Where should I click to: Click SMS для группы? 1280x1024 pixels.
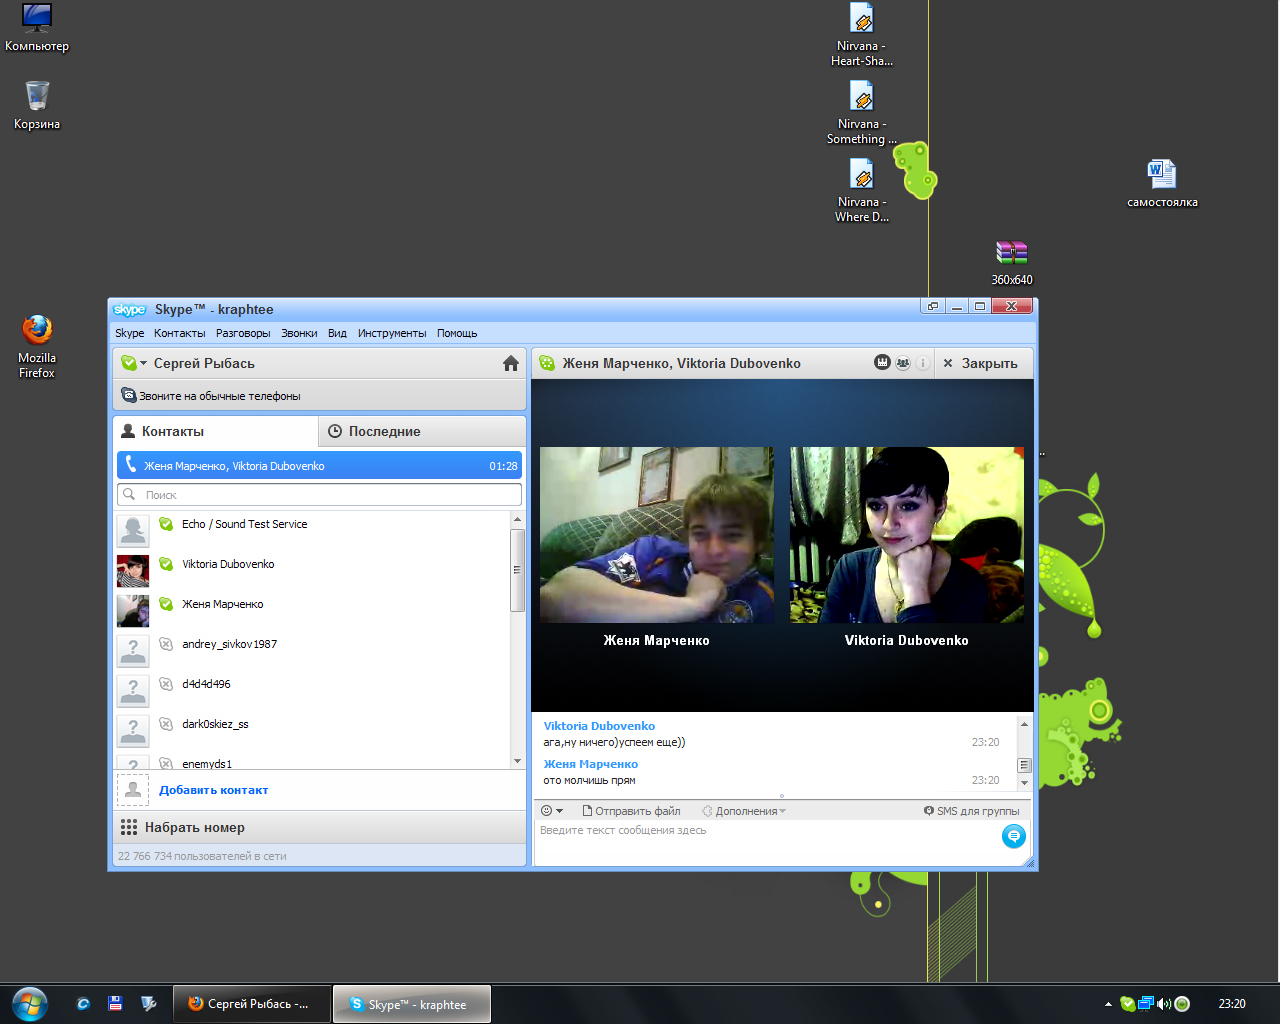pyautogui.click(x=971, y=811)
